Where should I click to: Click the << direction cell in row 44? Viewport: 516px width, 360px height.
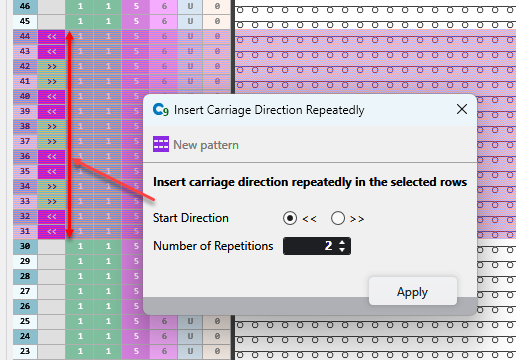coord(51,37)
